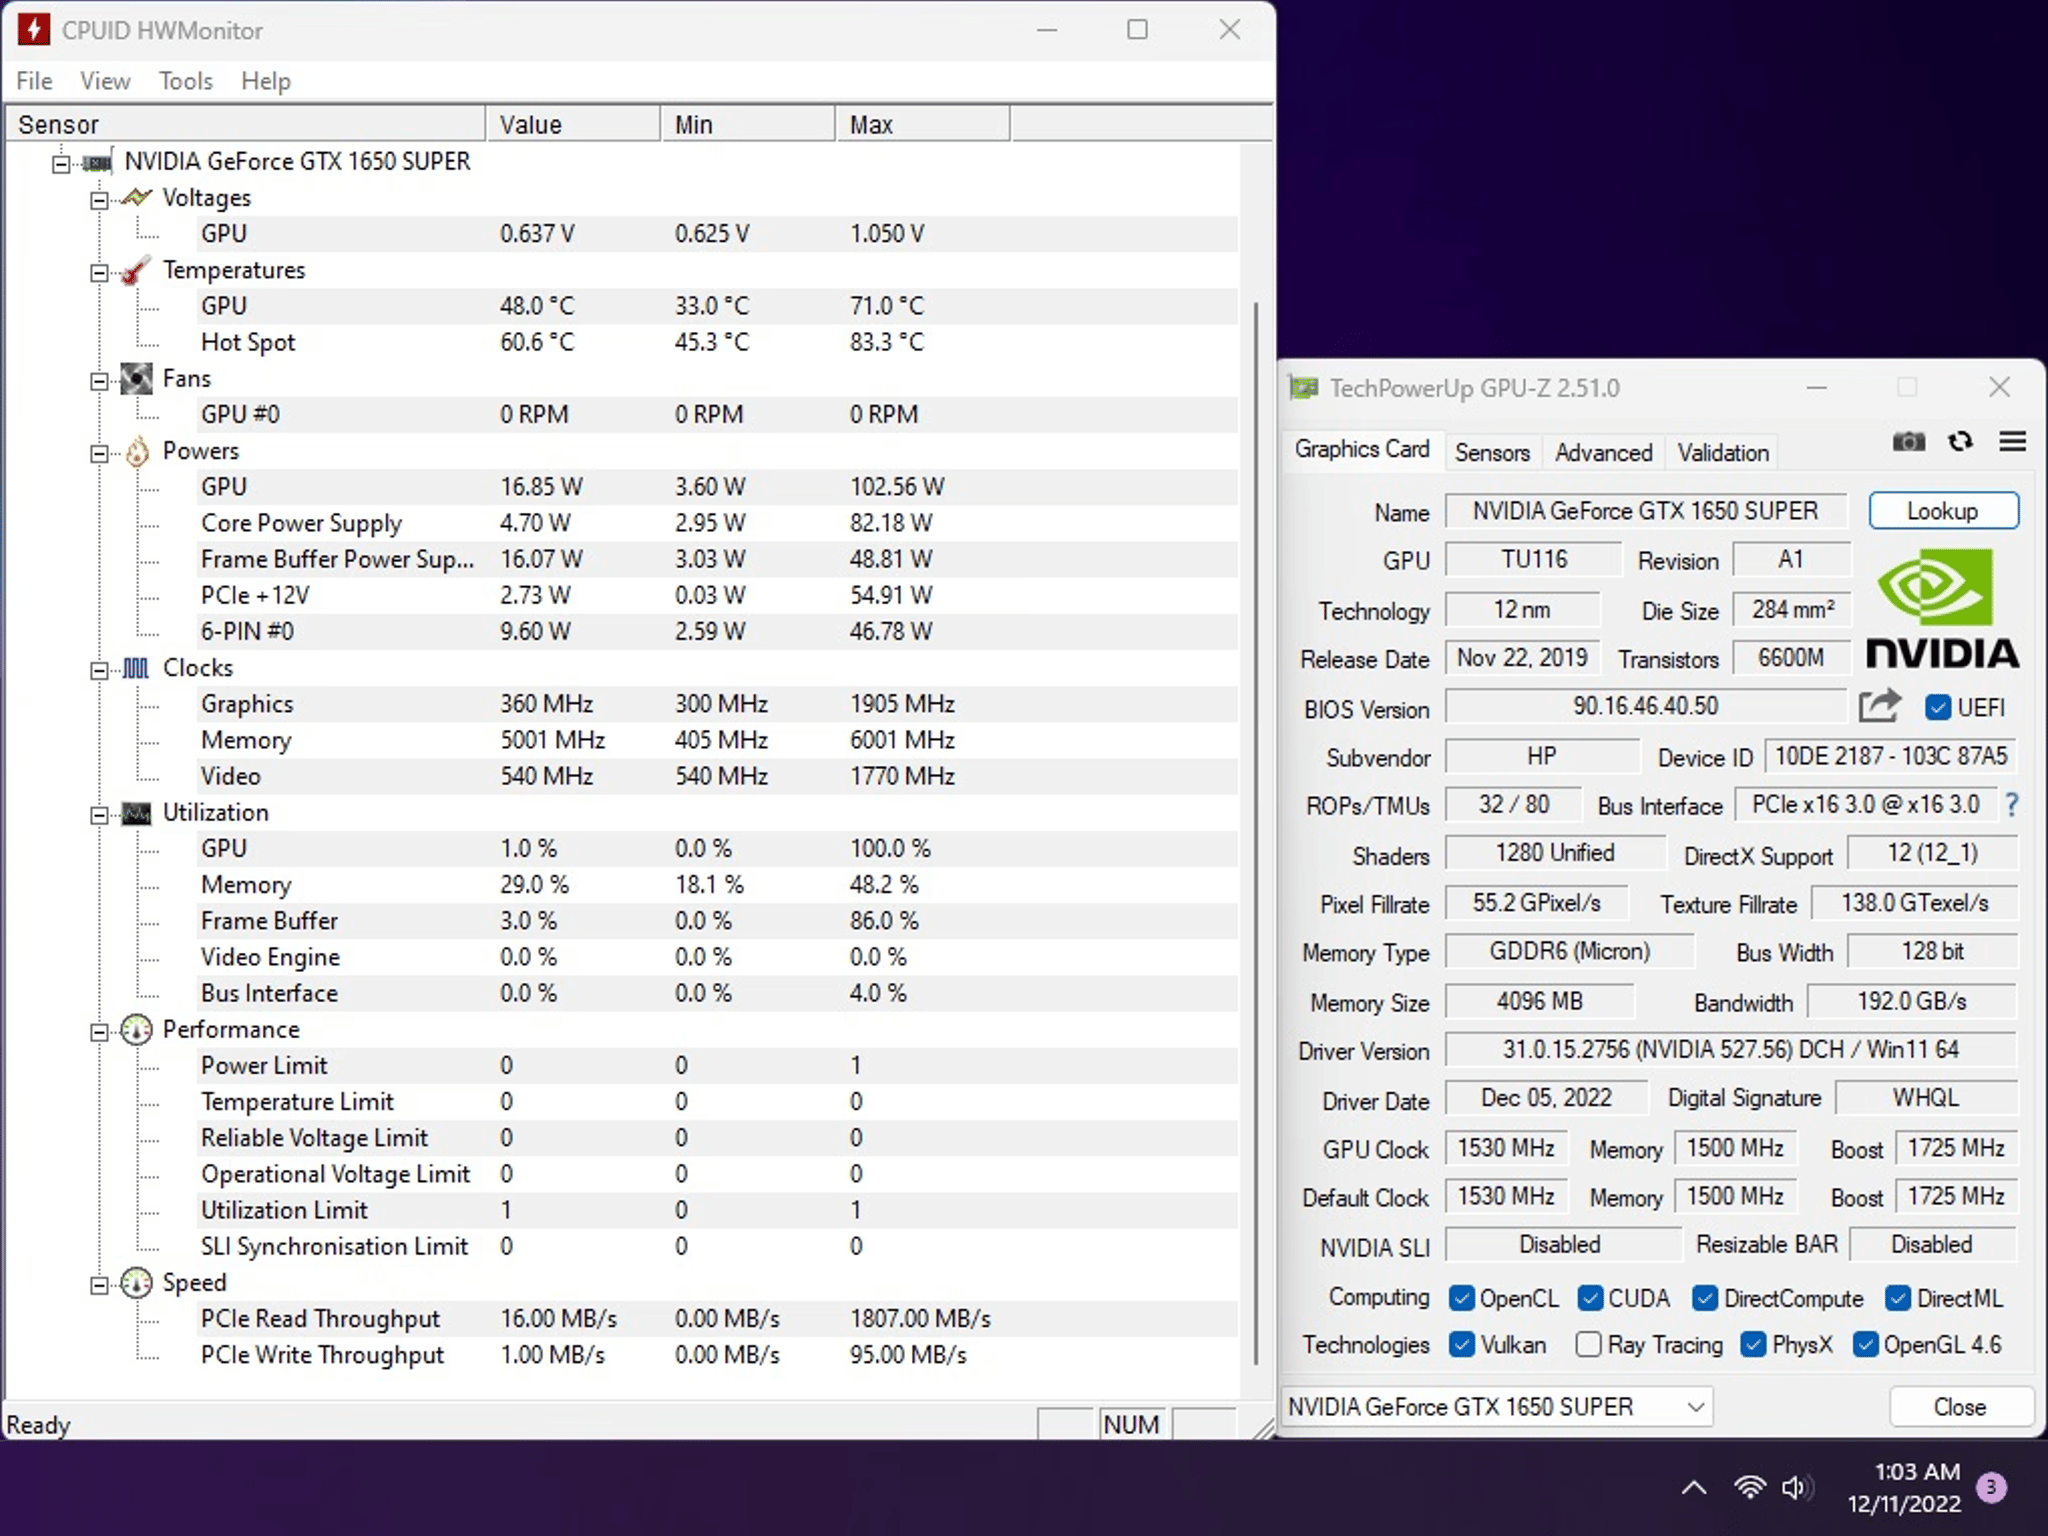Click the Temperatures thermometer icon in HWMonitor
The height and width of the screenshot is (1536, 2048).
pyautogui.click(x=137, y=270)
